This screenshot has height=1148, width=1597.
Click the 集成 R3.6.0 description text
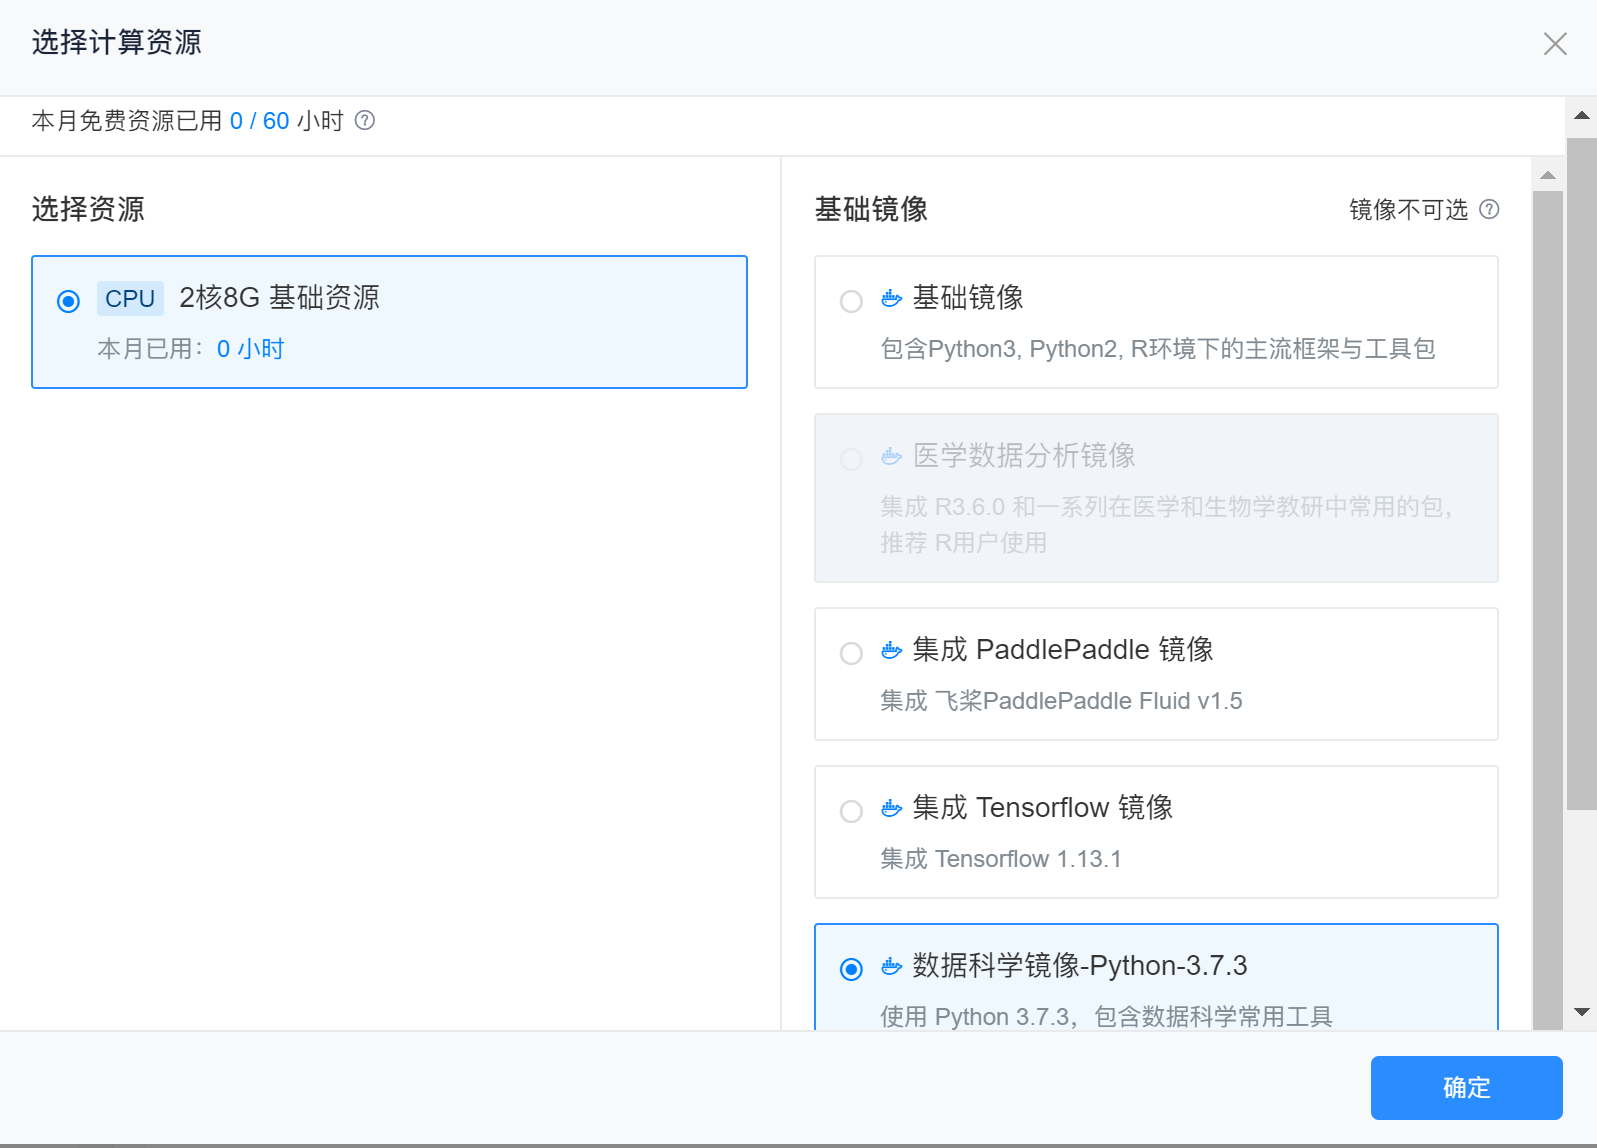click(1166, 525)
